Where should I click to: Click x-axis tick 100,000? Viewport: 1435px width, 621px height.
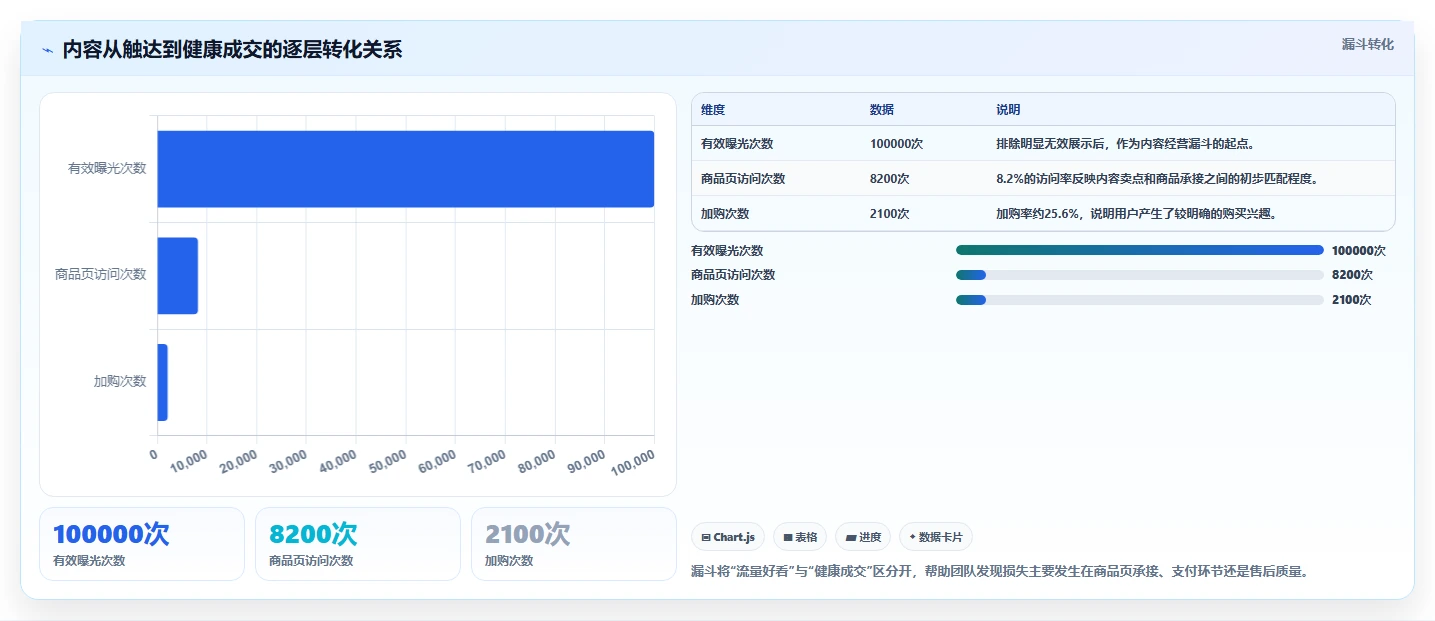633,461
